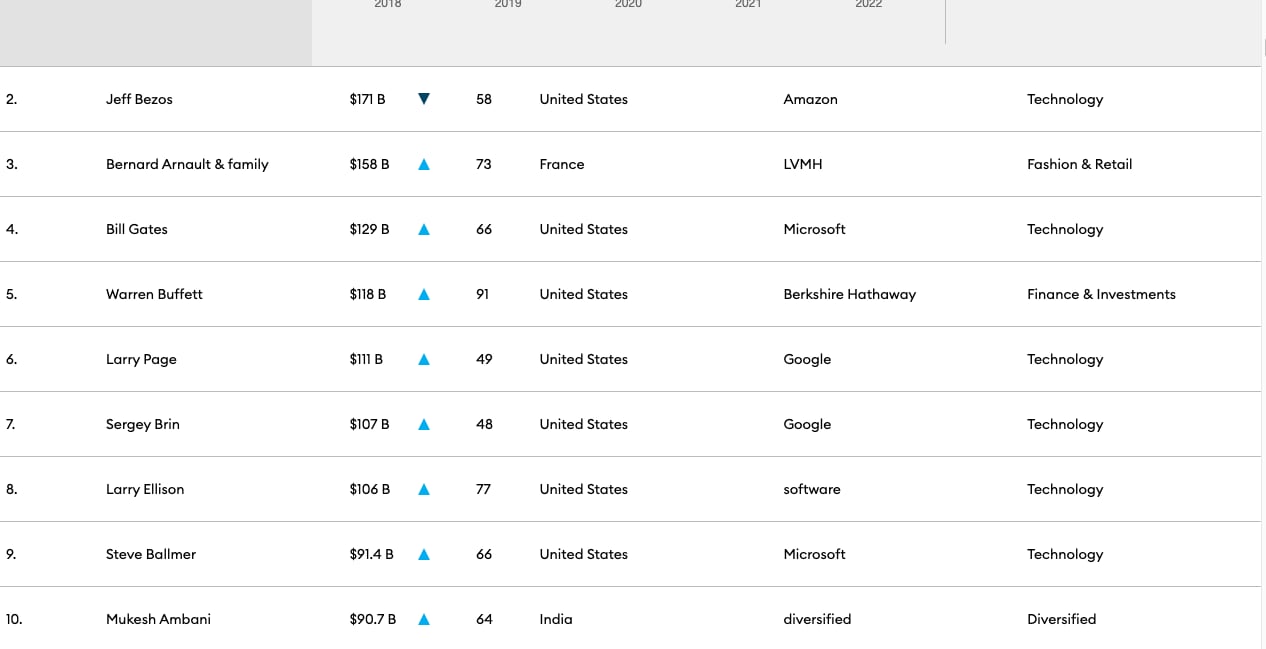1266x649 pixels.
Task: Click the up triangle in Larry Page's row
Action: (x=424, y=359)
